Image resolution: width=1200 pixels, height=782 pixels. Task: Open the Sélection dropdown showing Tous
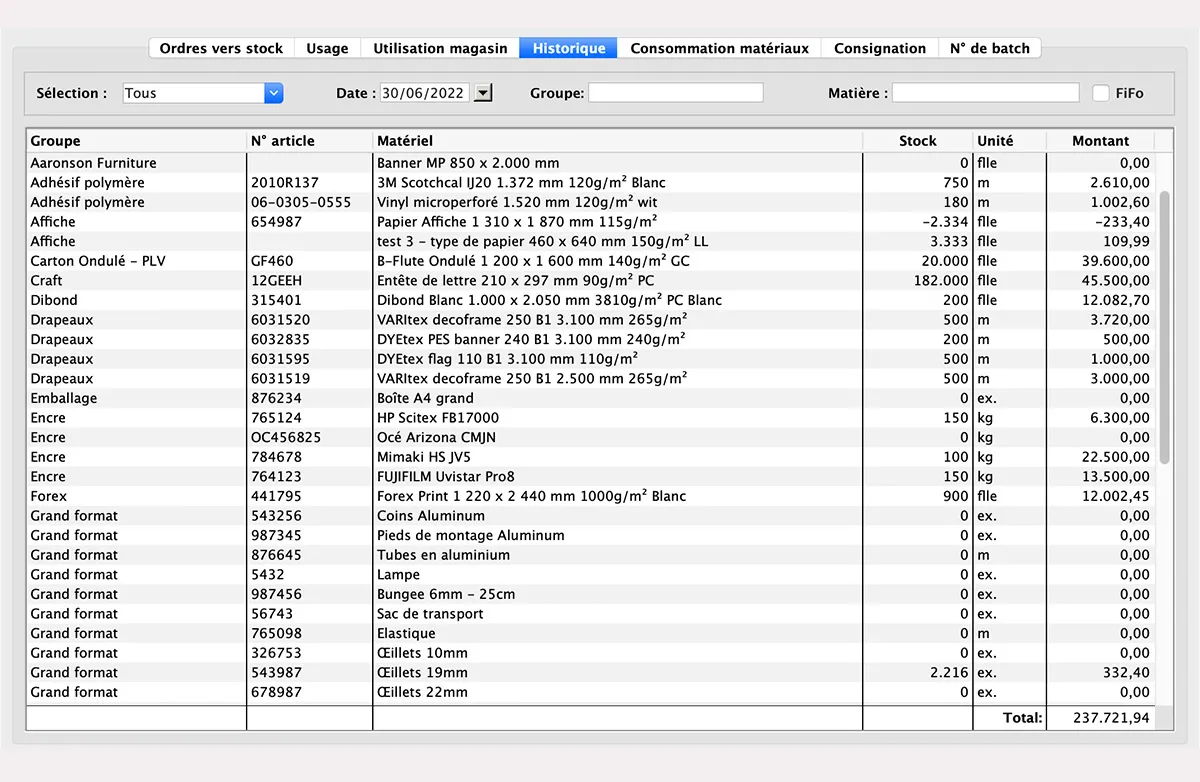200,92
